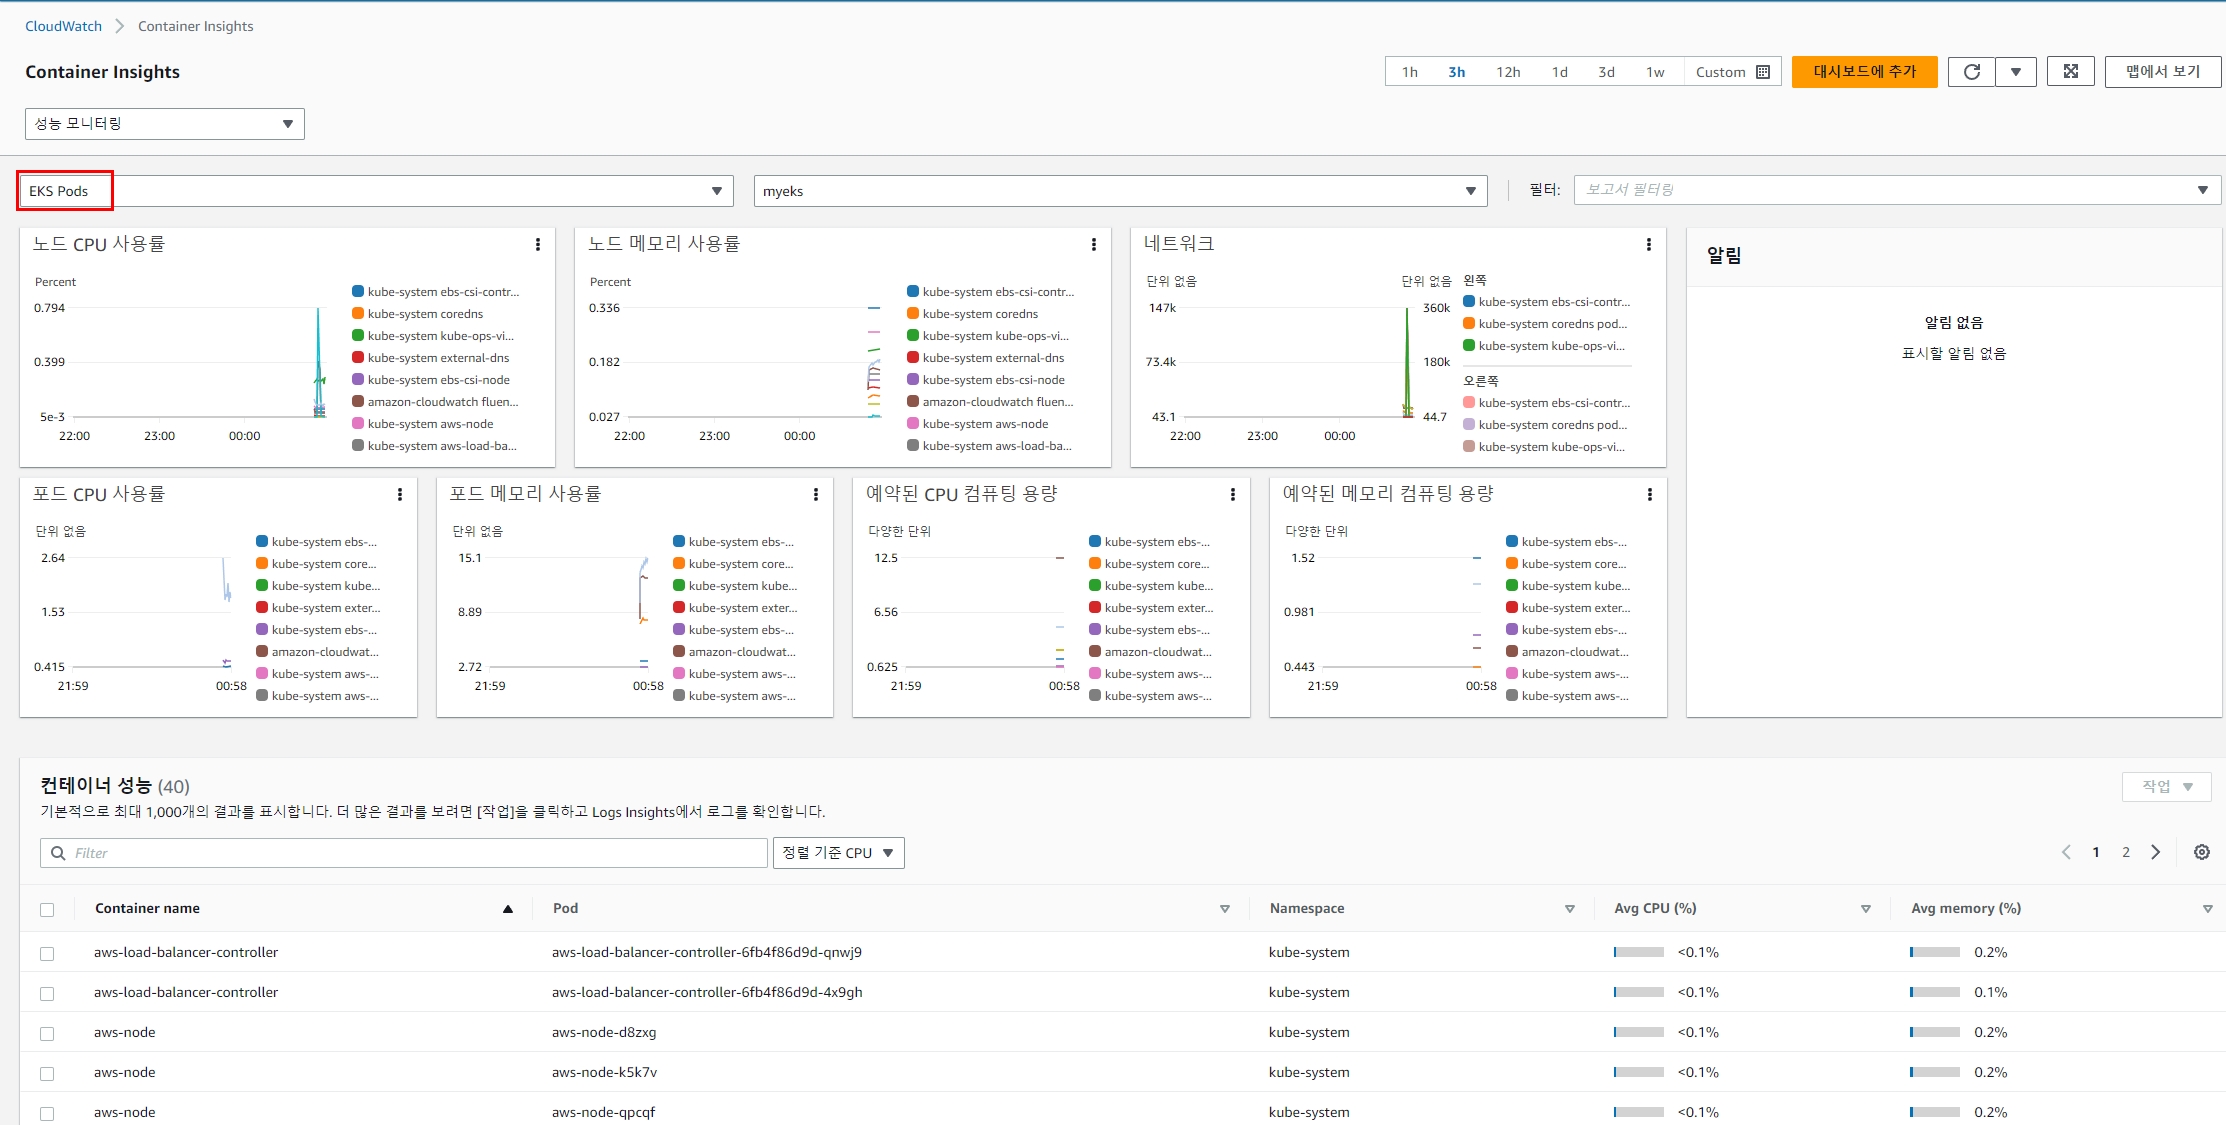
Task: Click kube-system coredns orange legend swatch
Action: point(358,314)
